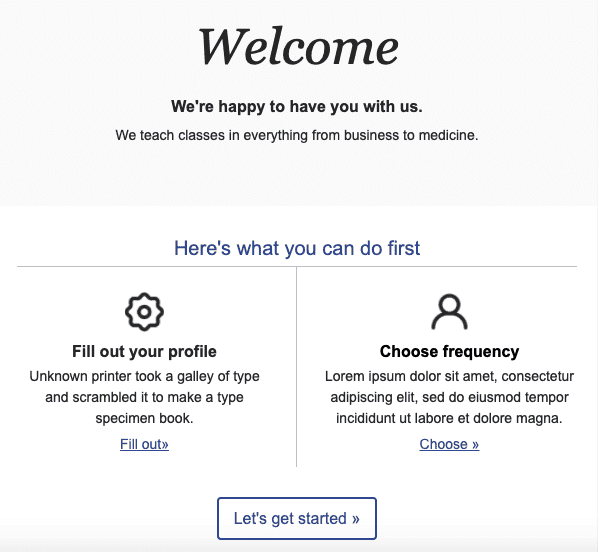The image size is (598, 552).
Task: Click the 'We teach classes' sentence
Action: (297, 135)
